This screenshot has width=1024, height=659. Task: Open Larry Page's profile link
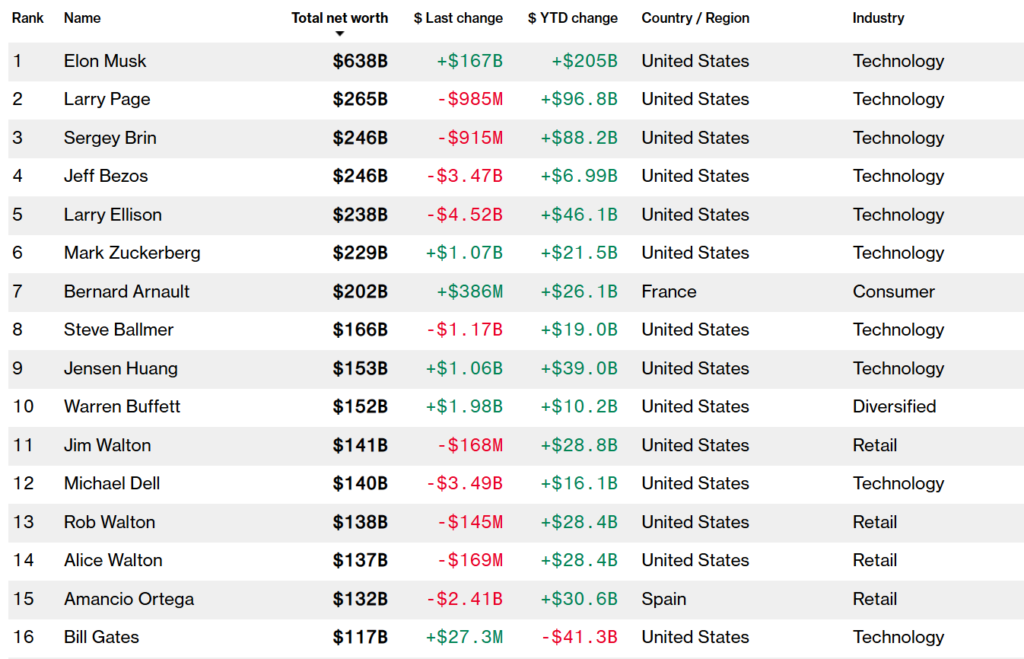(107, 99)
